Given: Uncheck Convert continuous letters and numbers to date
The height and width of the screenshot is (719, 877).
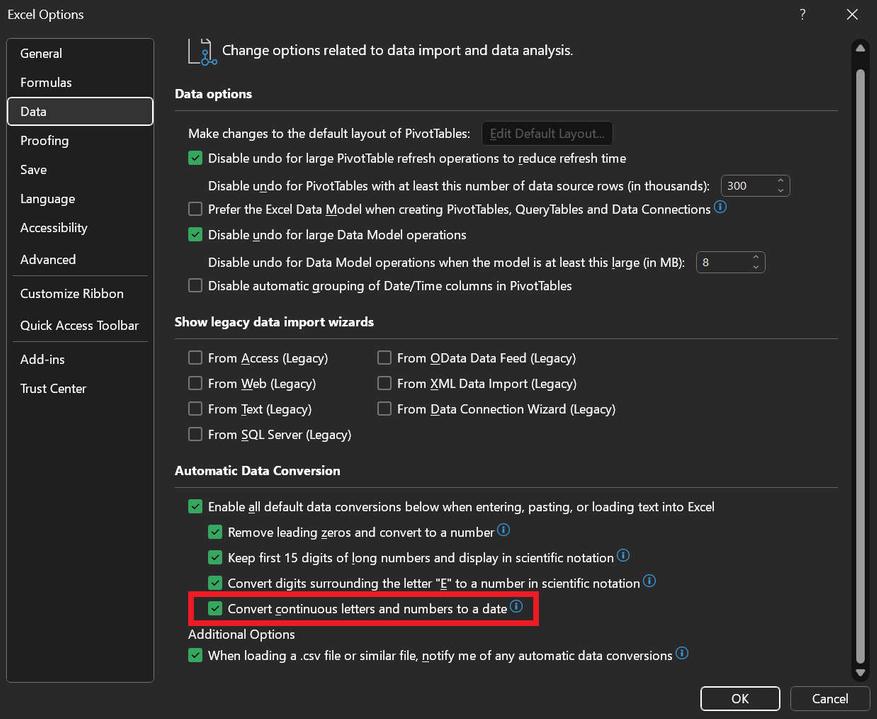Looking at the screenshot, I should tap(215, 608).
